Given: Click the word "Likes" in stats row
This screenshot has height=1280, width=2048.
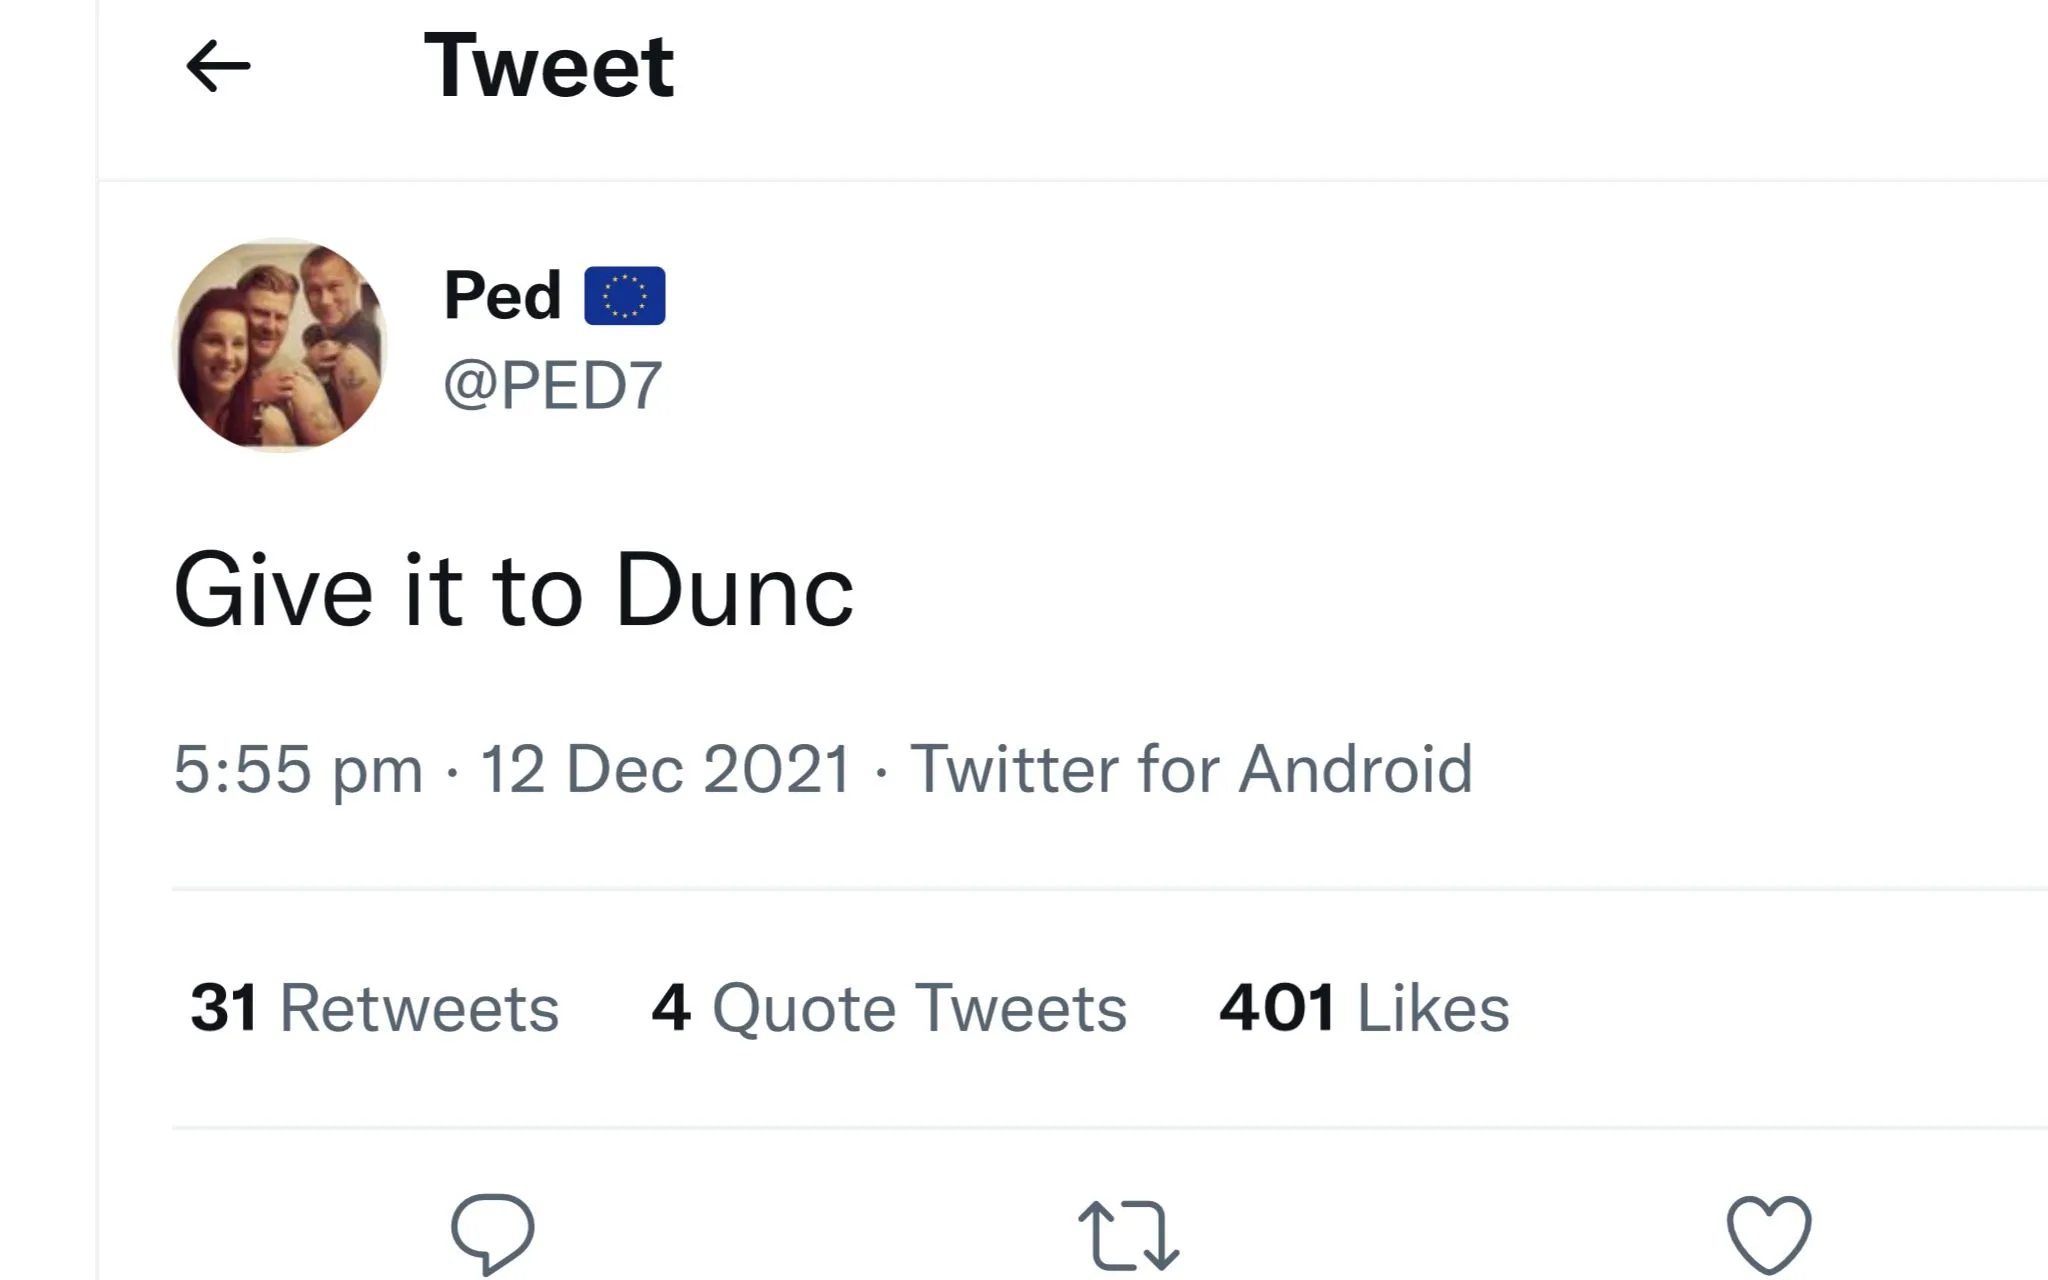Looking at the screenshot, I should 1433,1008.
